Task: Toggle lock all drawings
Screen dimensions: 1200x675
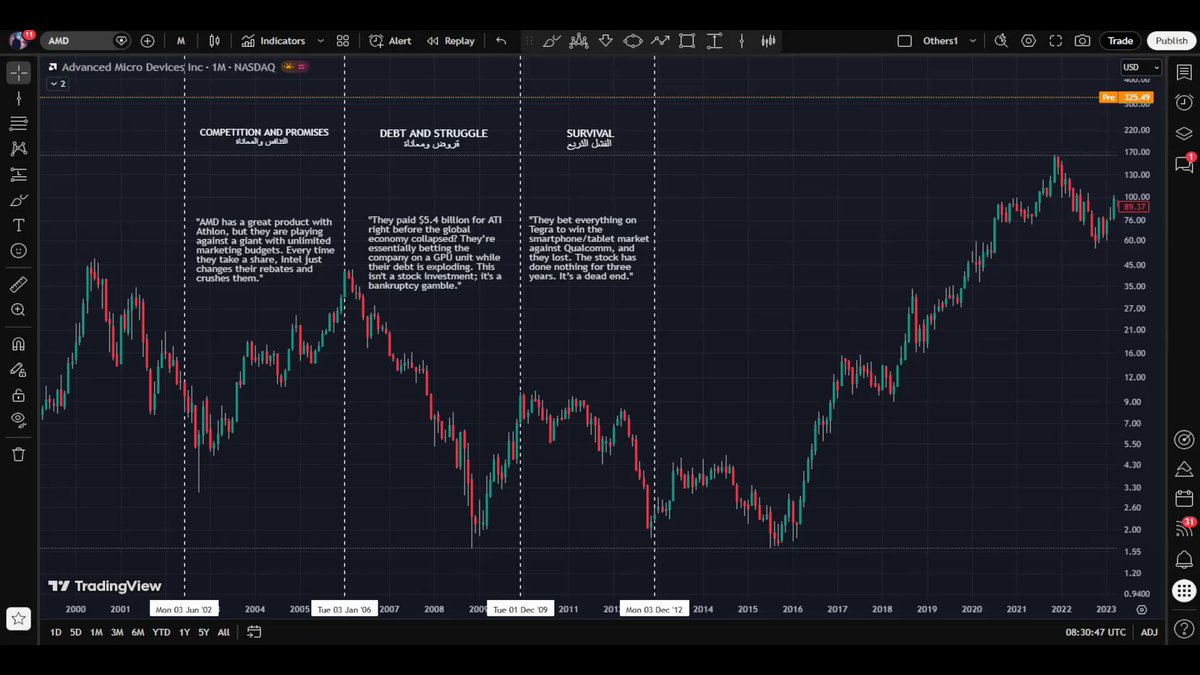Action: click(18, 395)
